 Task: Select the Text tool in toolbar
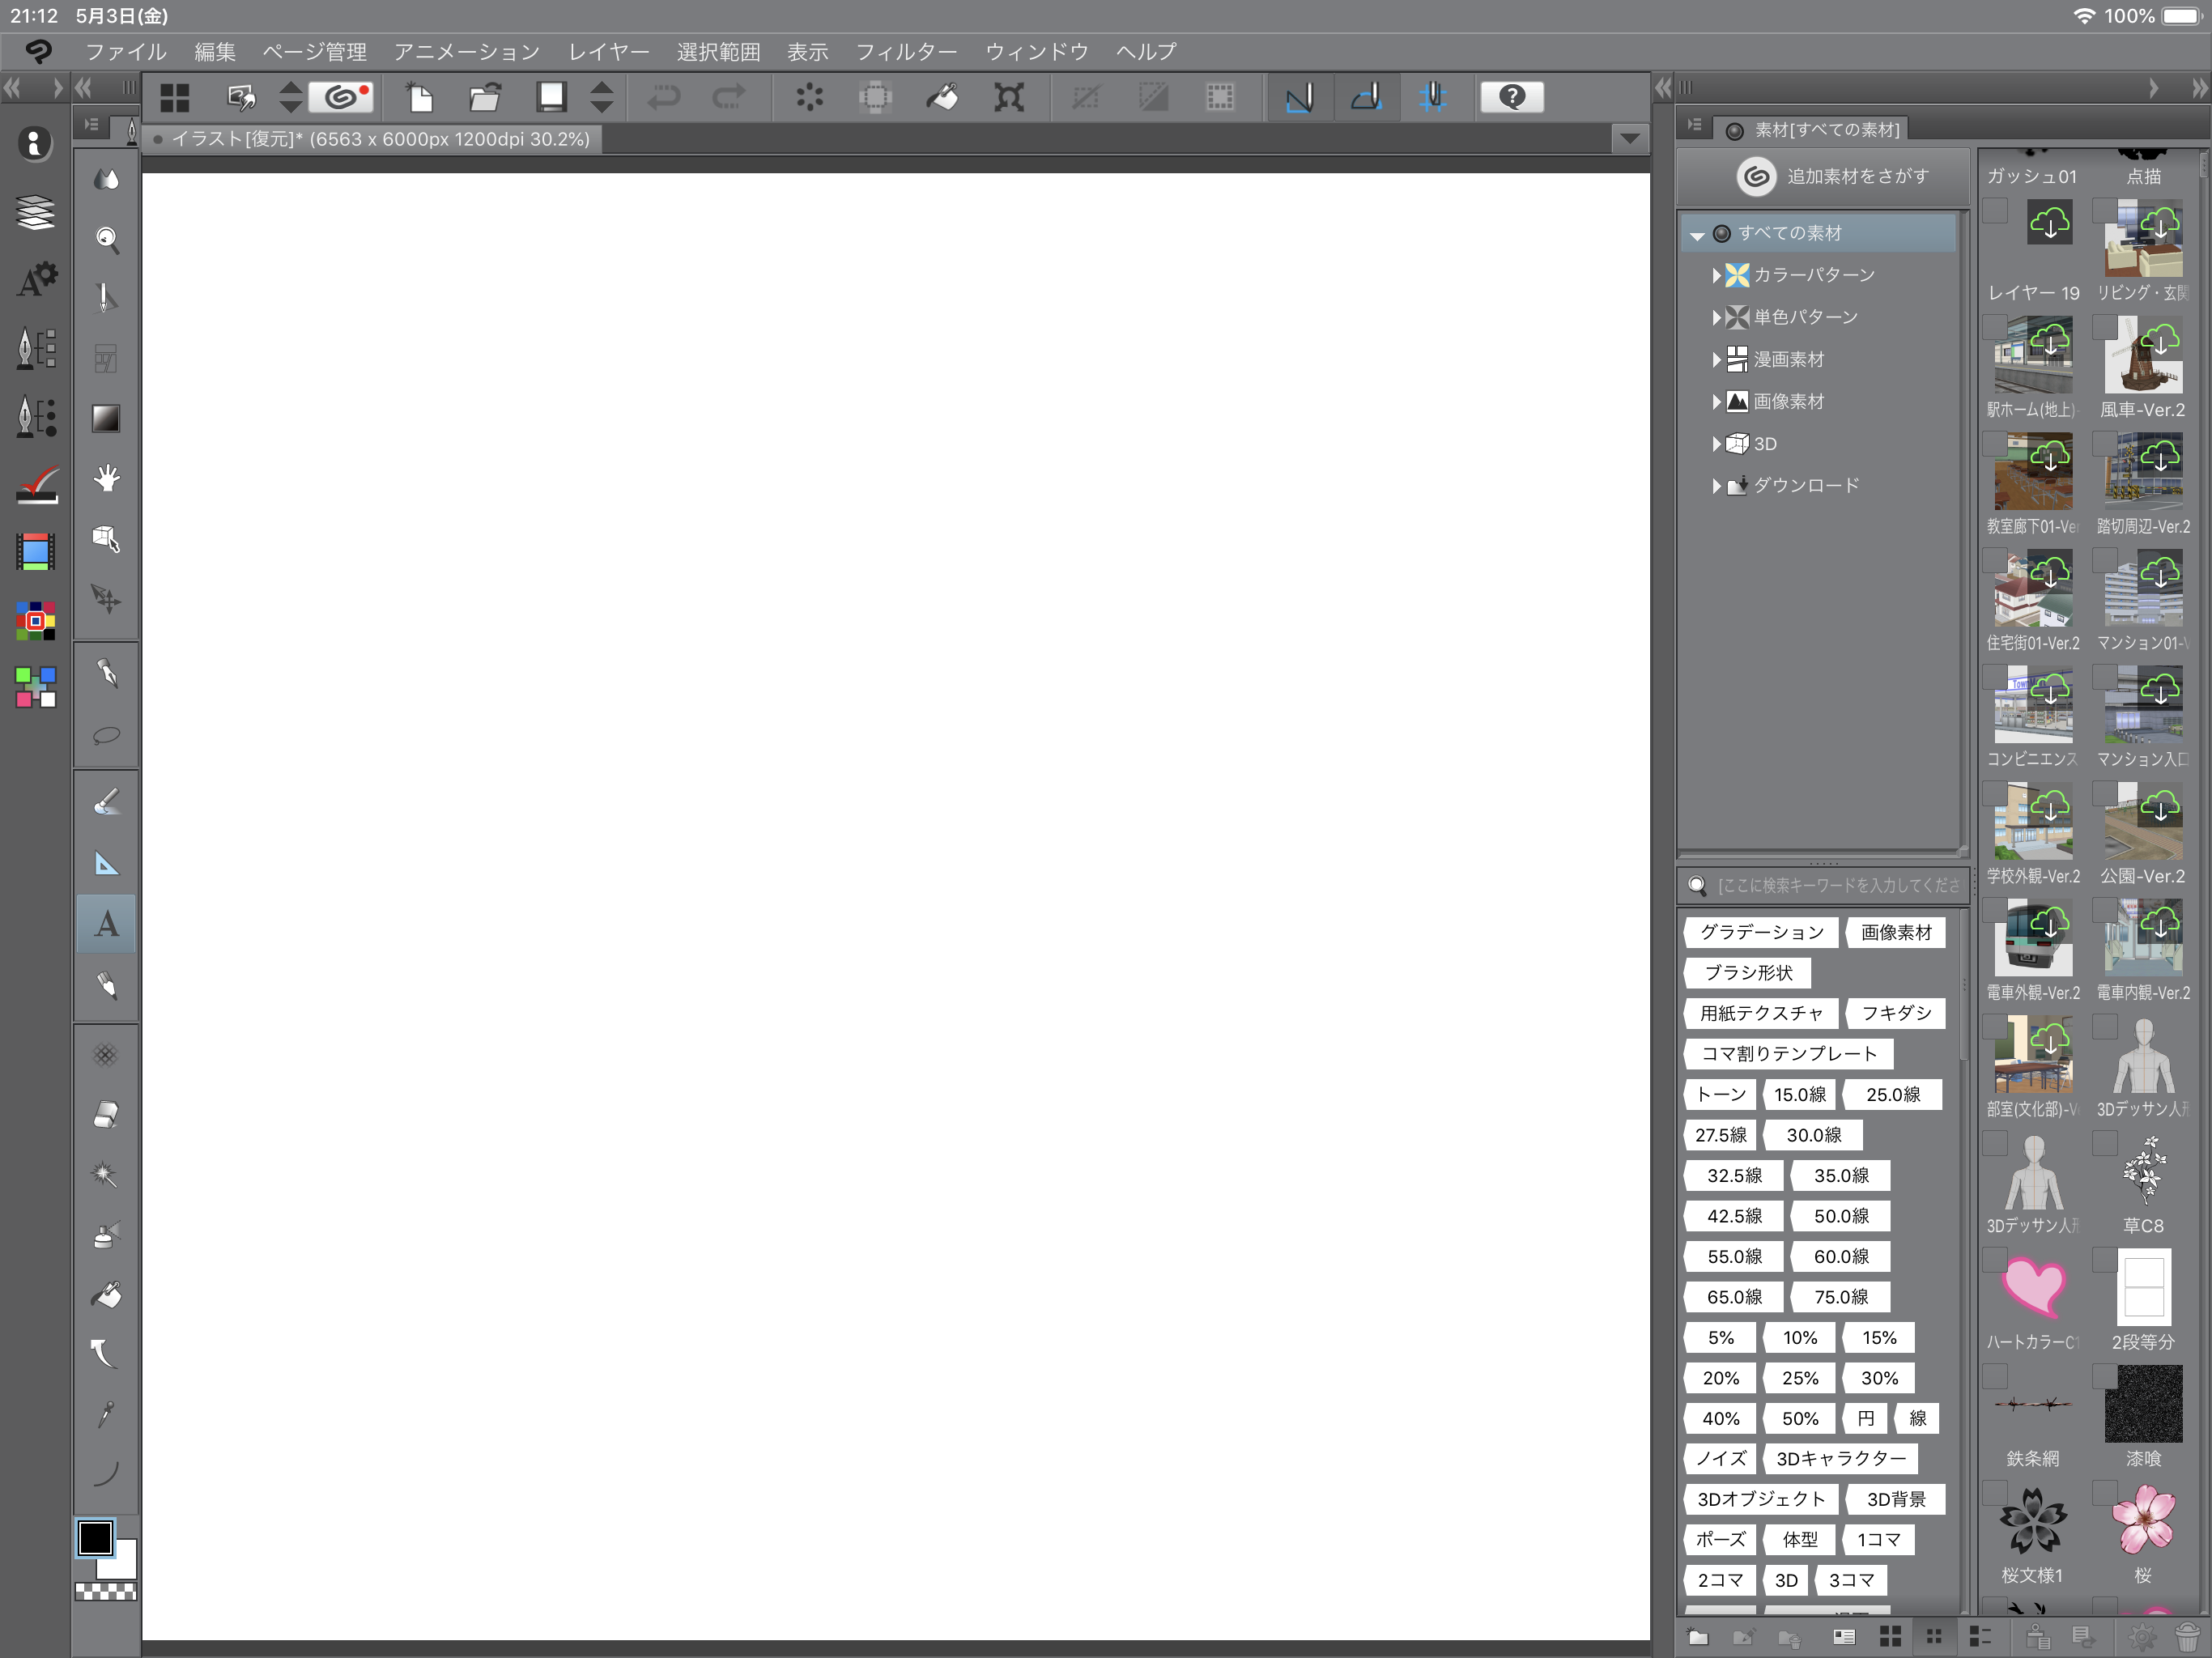click(x=106, y=924)
